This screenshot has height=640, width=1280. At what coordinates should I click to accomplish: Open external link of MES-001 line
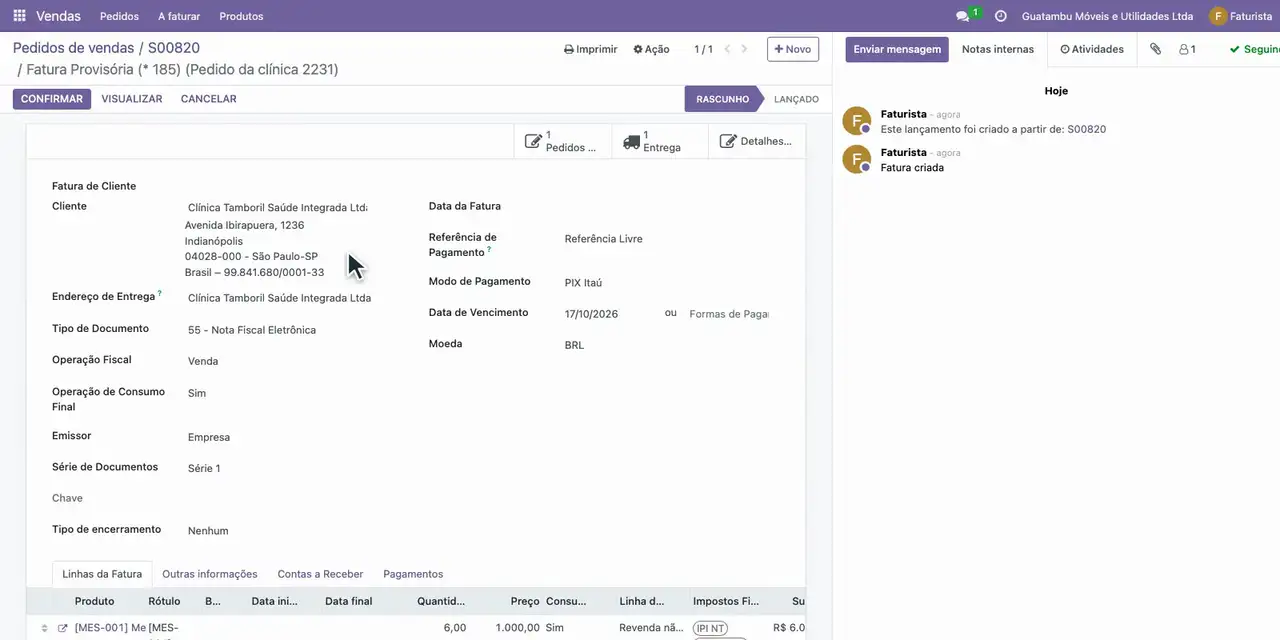click(62, 628)
